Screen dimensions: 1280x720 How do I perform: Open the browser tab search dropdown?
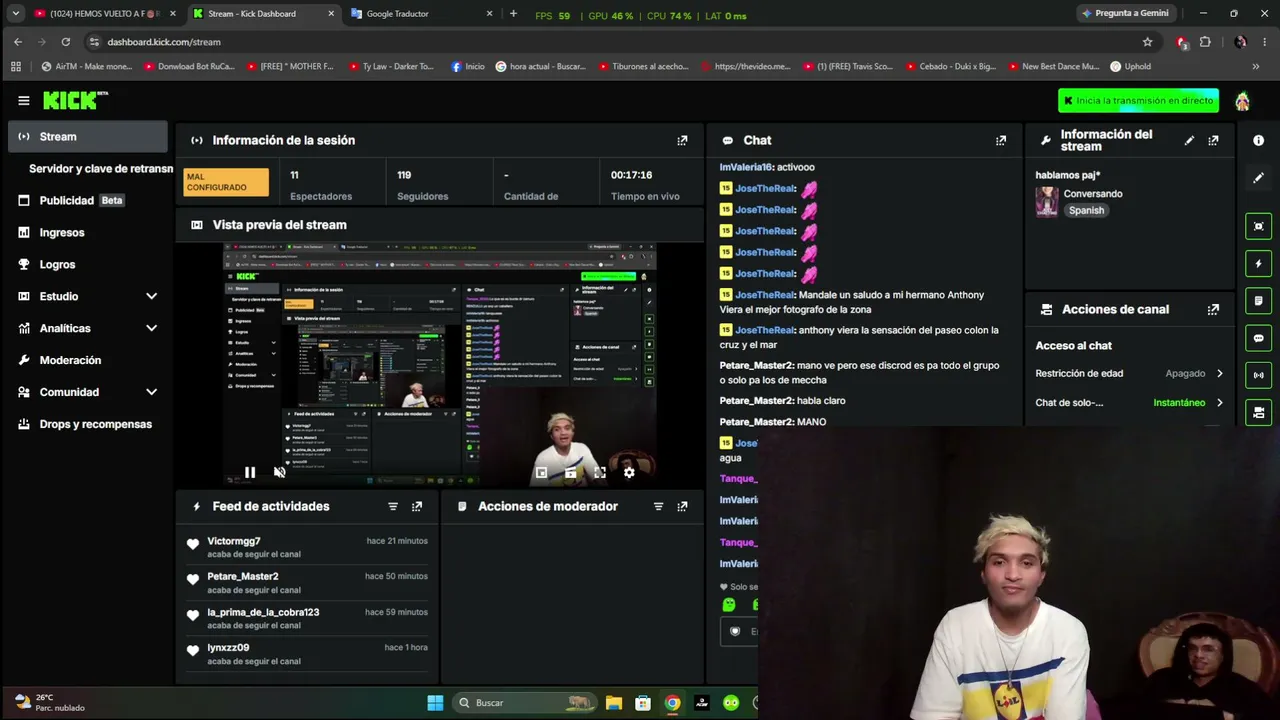(15, 14)
